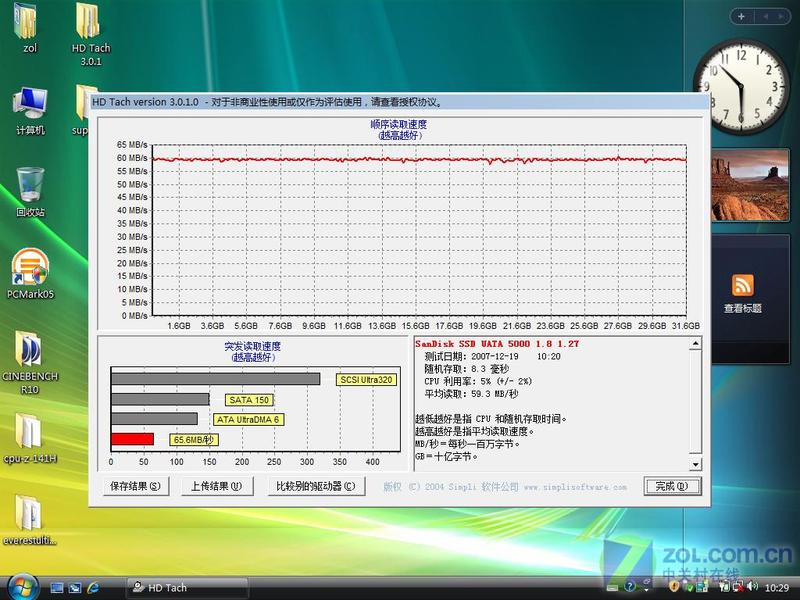This screenshot has width=800, height=600.
Task: Click the Windows Start orb
Action: tap(21, 586)
